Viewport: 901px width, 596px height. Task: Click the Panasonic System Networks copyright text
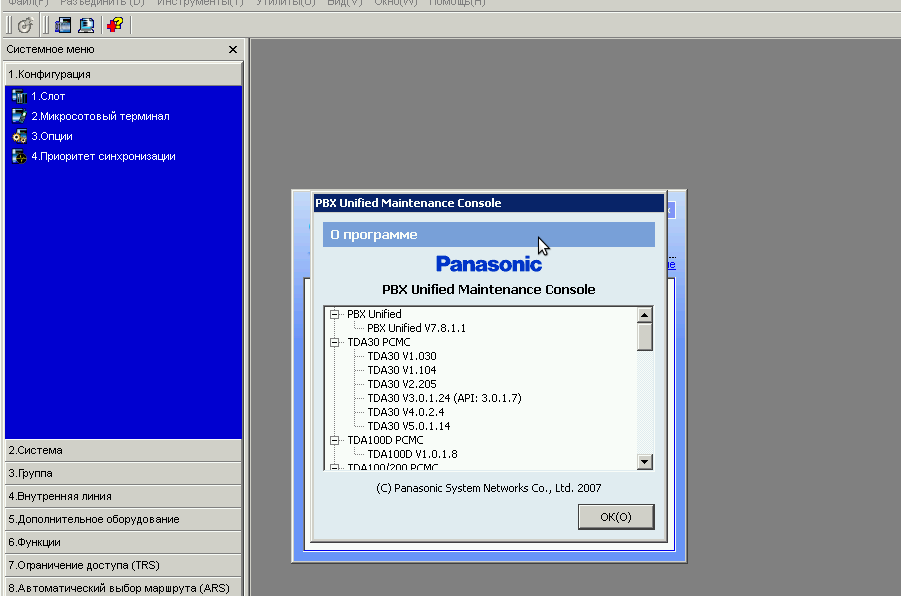(x=488, y=488)
